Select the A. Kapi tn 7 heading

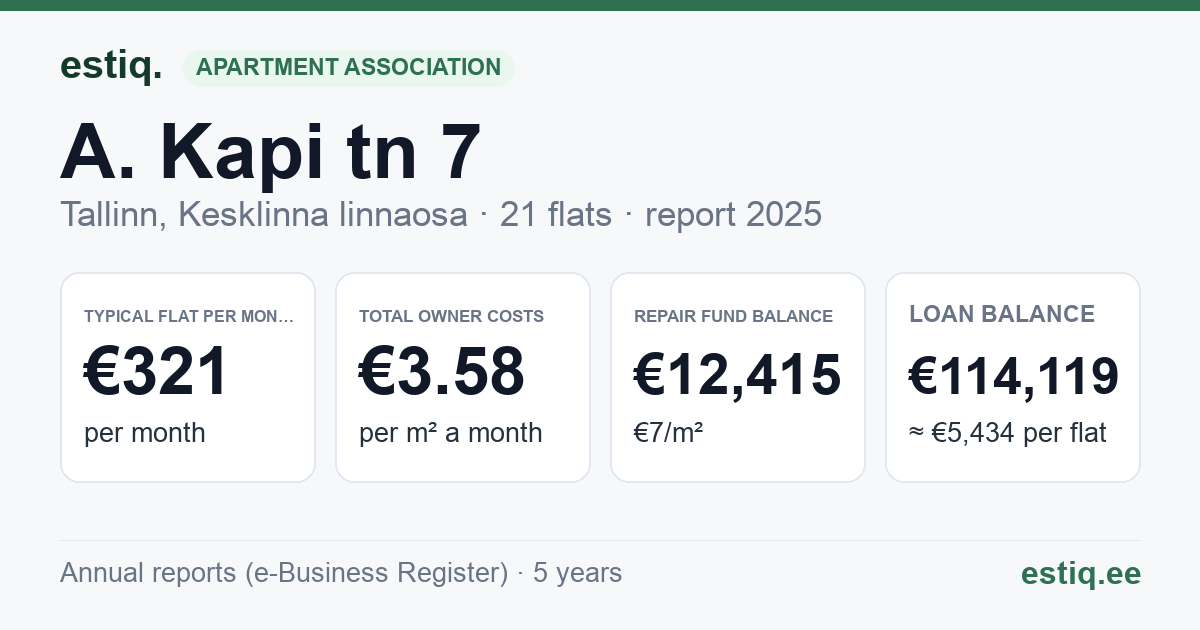[271, 153]
